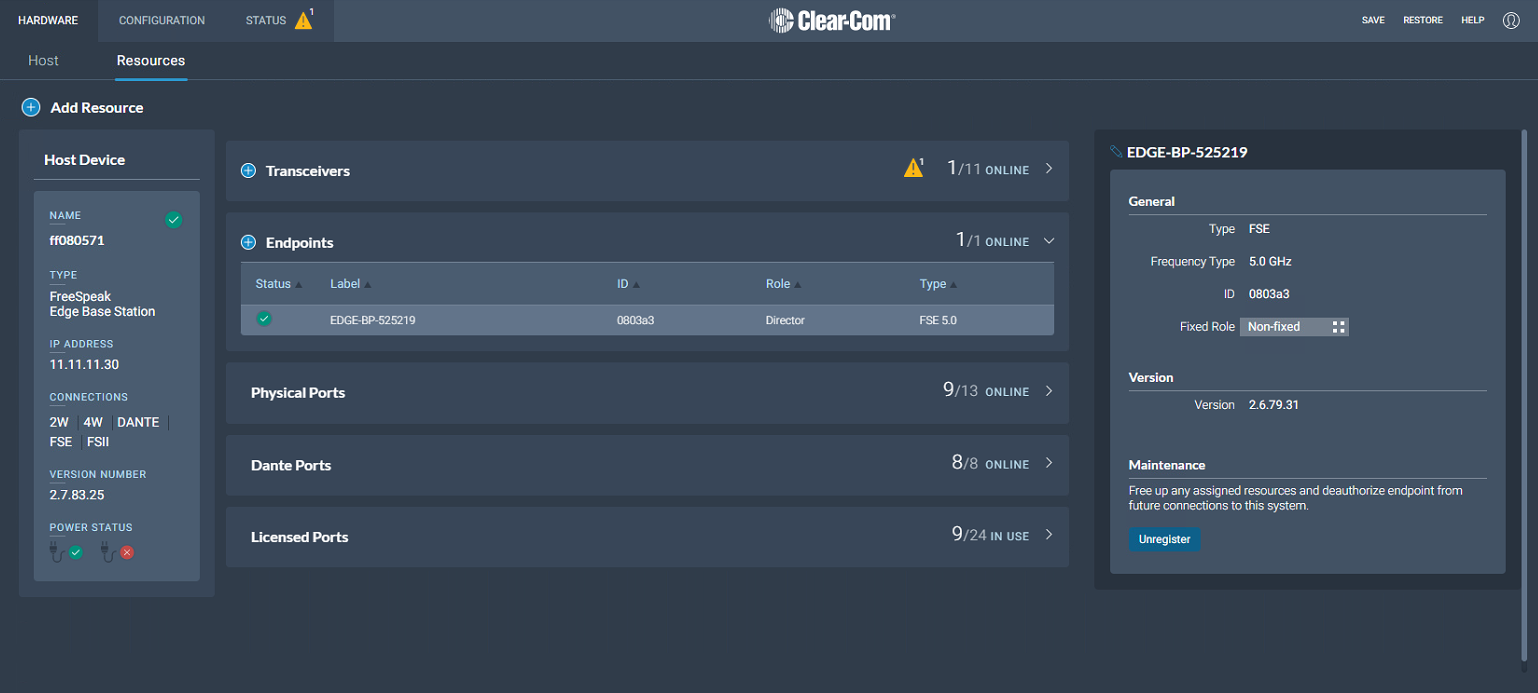This screenshot has height=693, width=1538.
Task: Sort endpoints by ID column
Action: (628, 284)
